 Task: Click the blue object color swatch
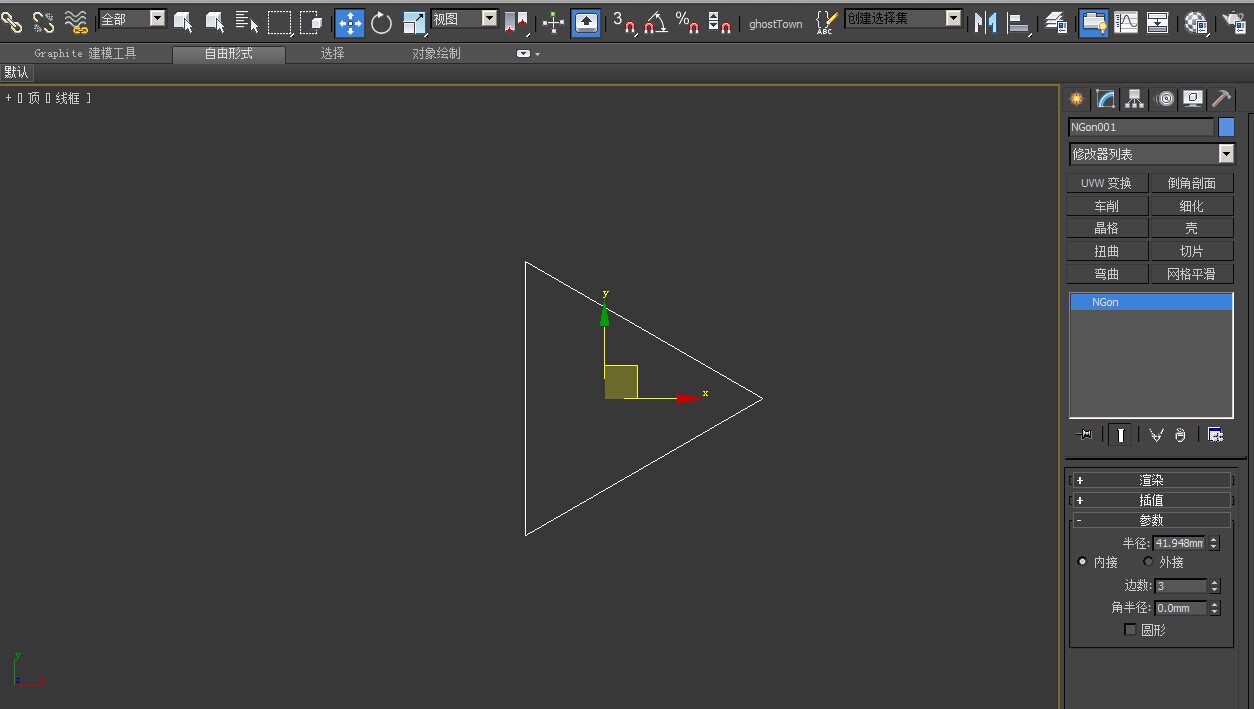pos(1226,127)
